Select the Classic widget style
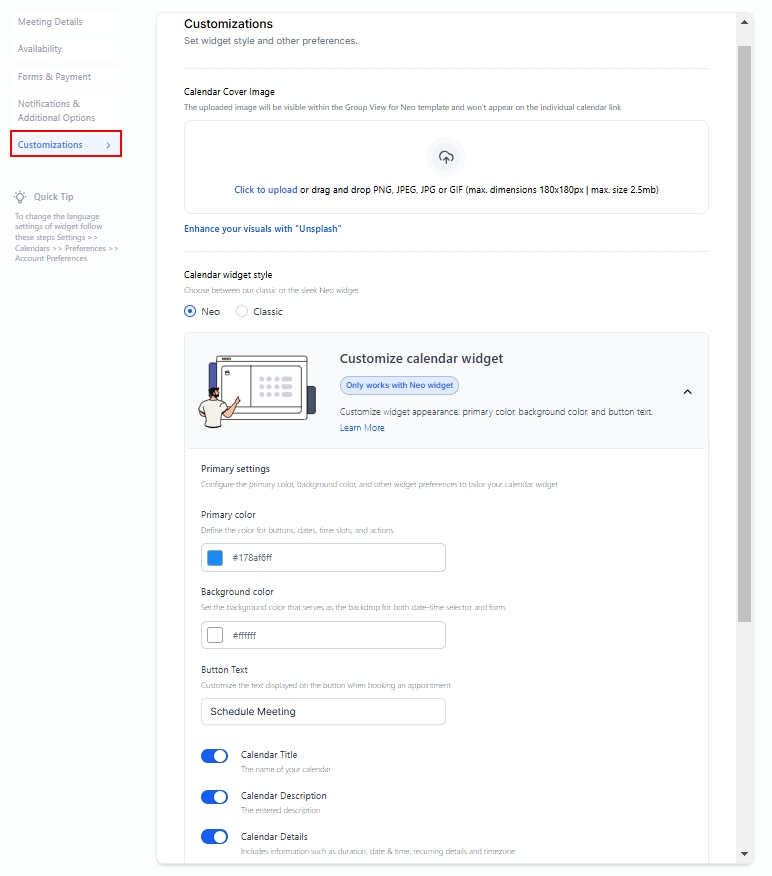The image size is (772, 876). tap(242, 312)
